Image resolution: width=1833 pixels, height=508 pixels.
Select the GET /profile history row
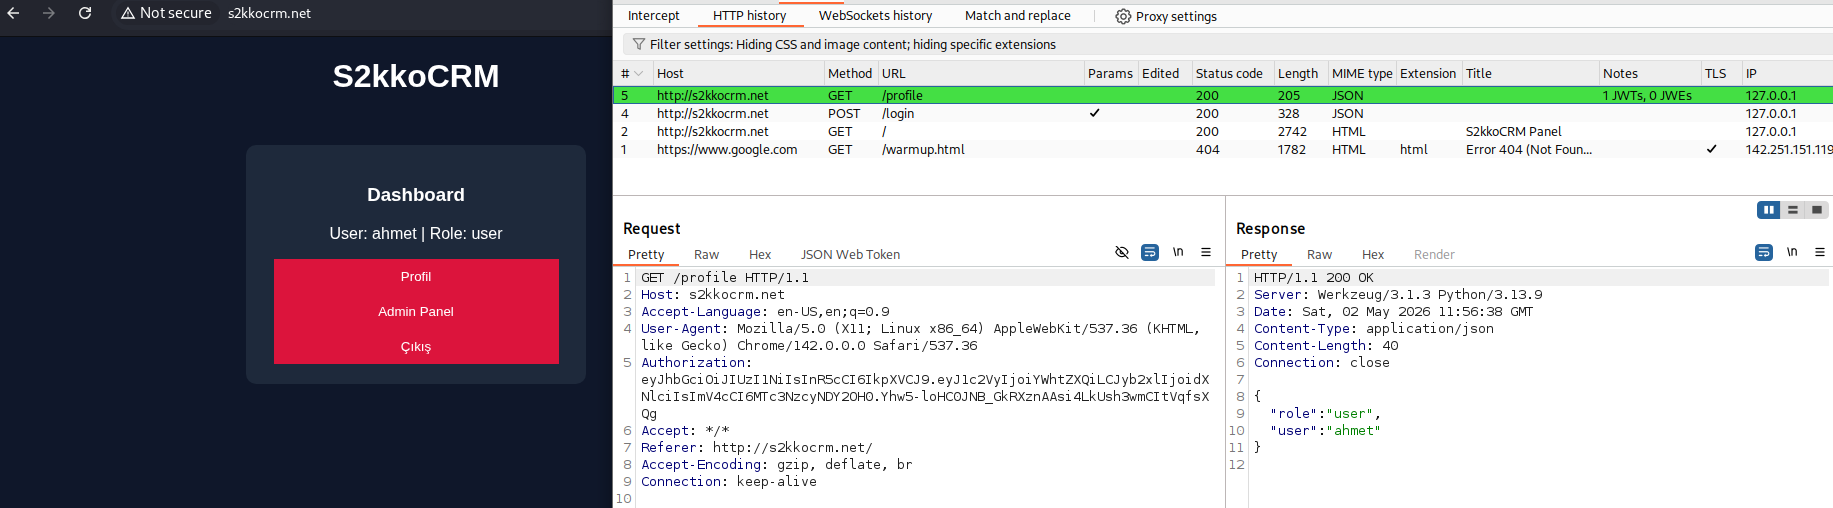tap(1222, 95)
